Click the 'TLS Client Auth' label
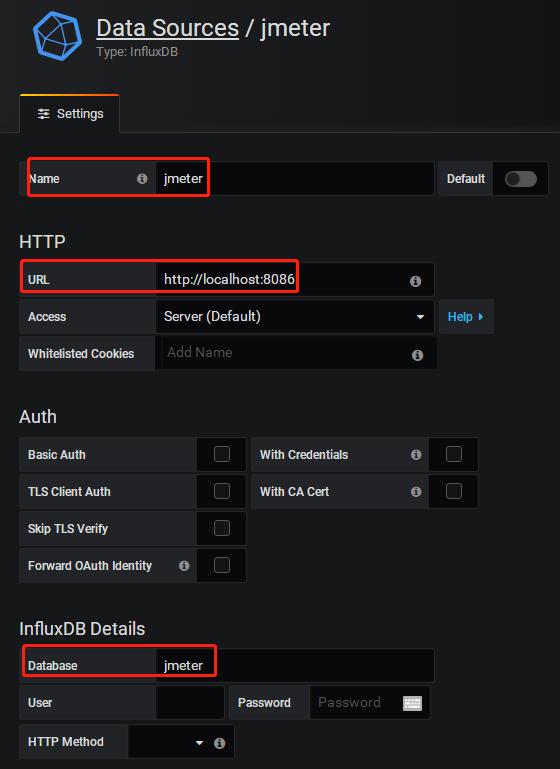The width and height of the screenshot is (560, 769). pyautogui.click(x=69, y=491)
